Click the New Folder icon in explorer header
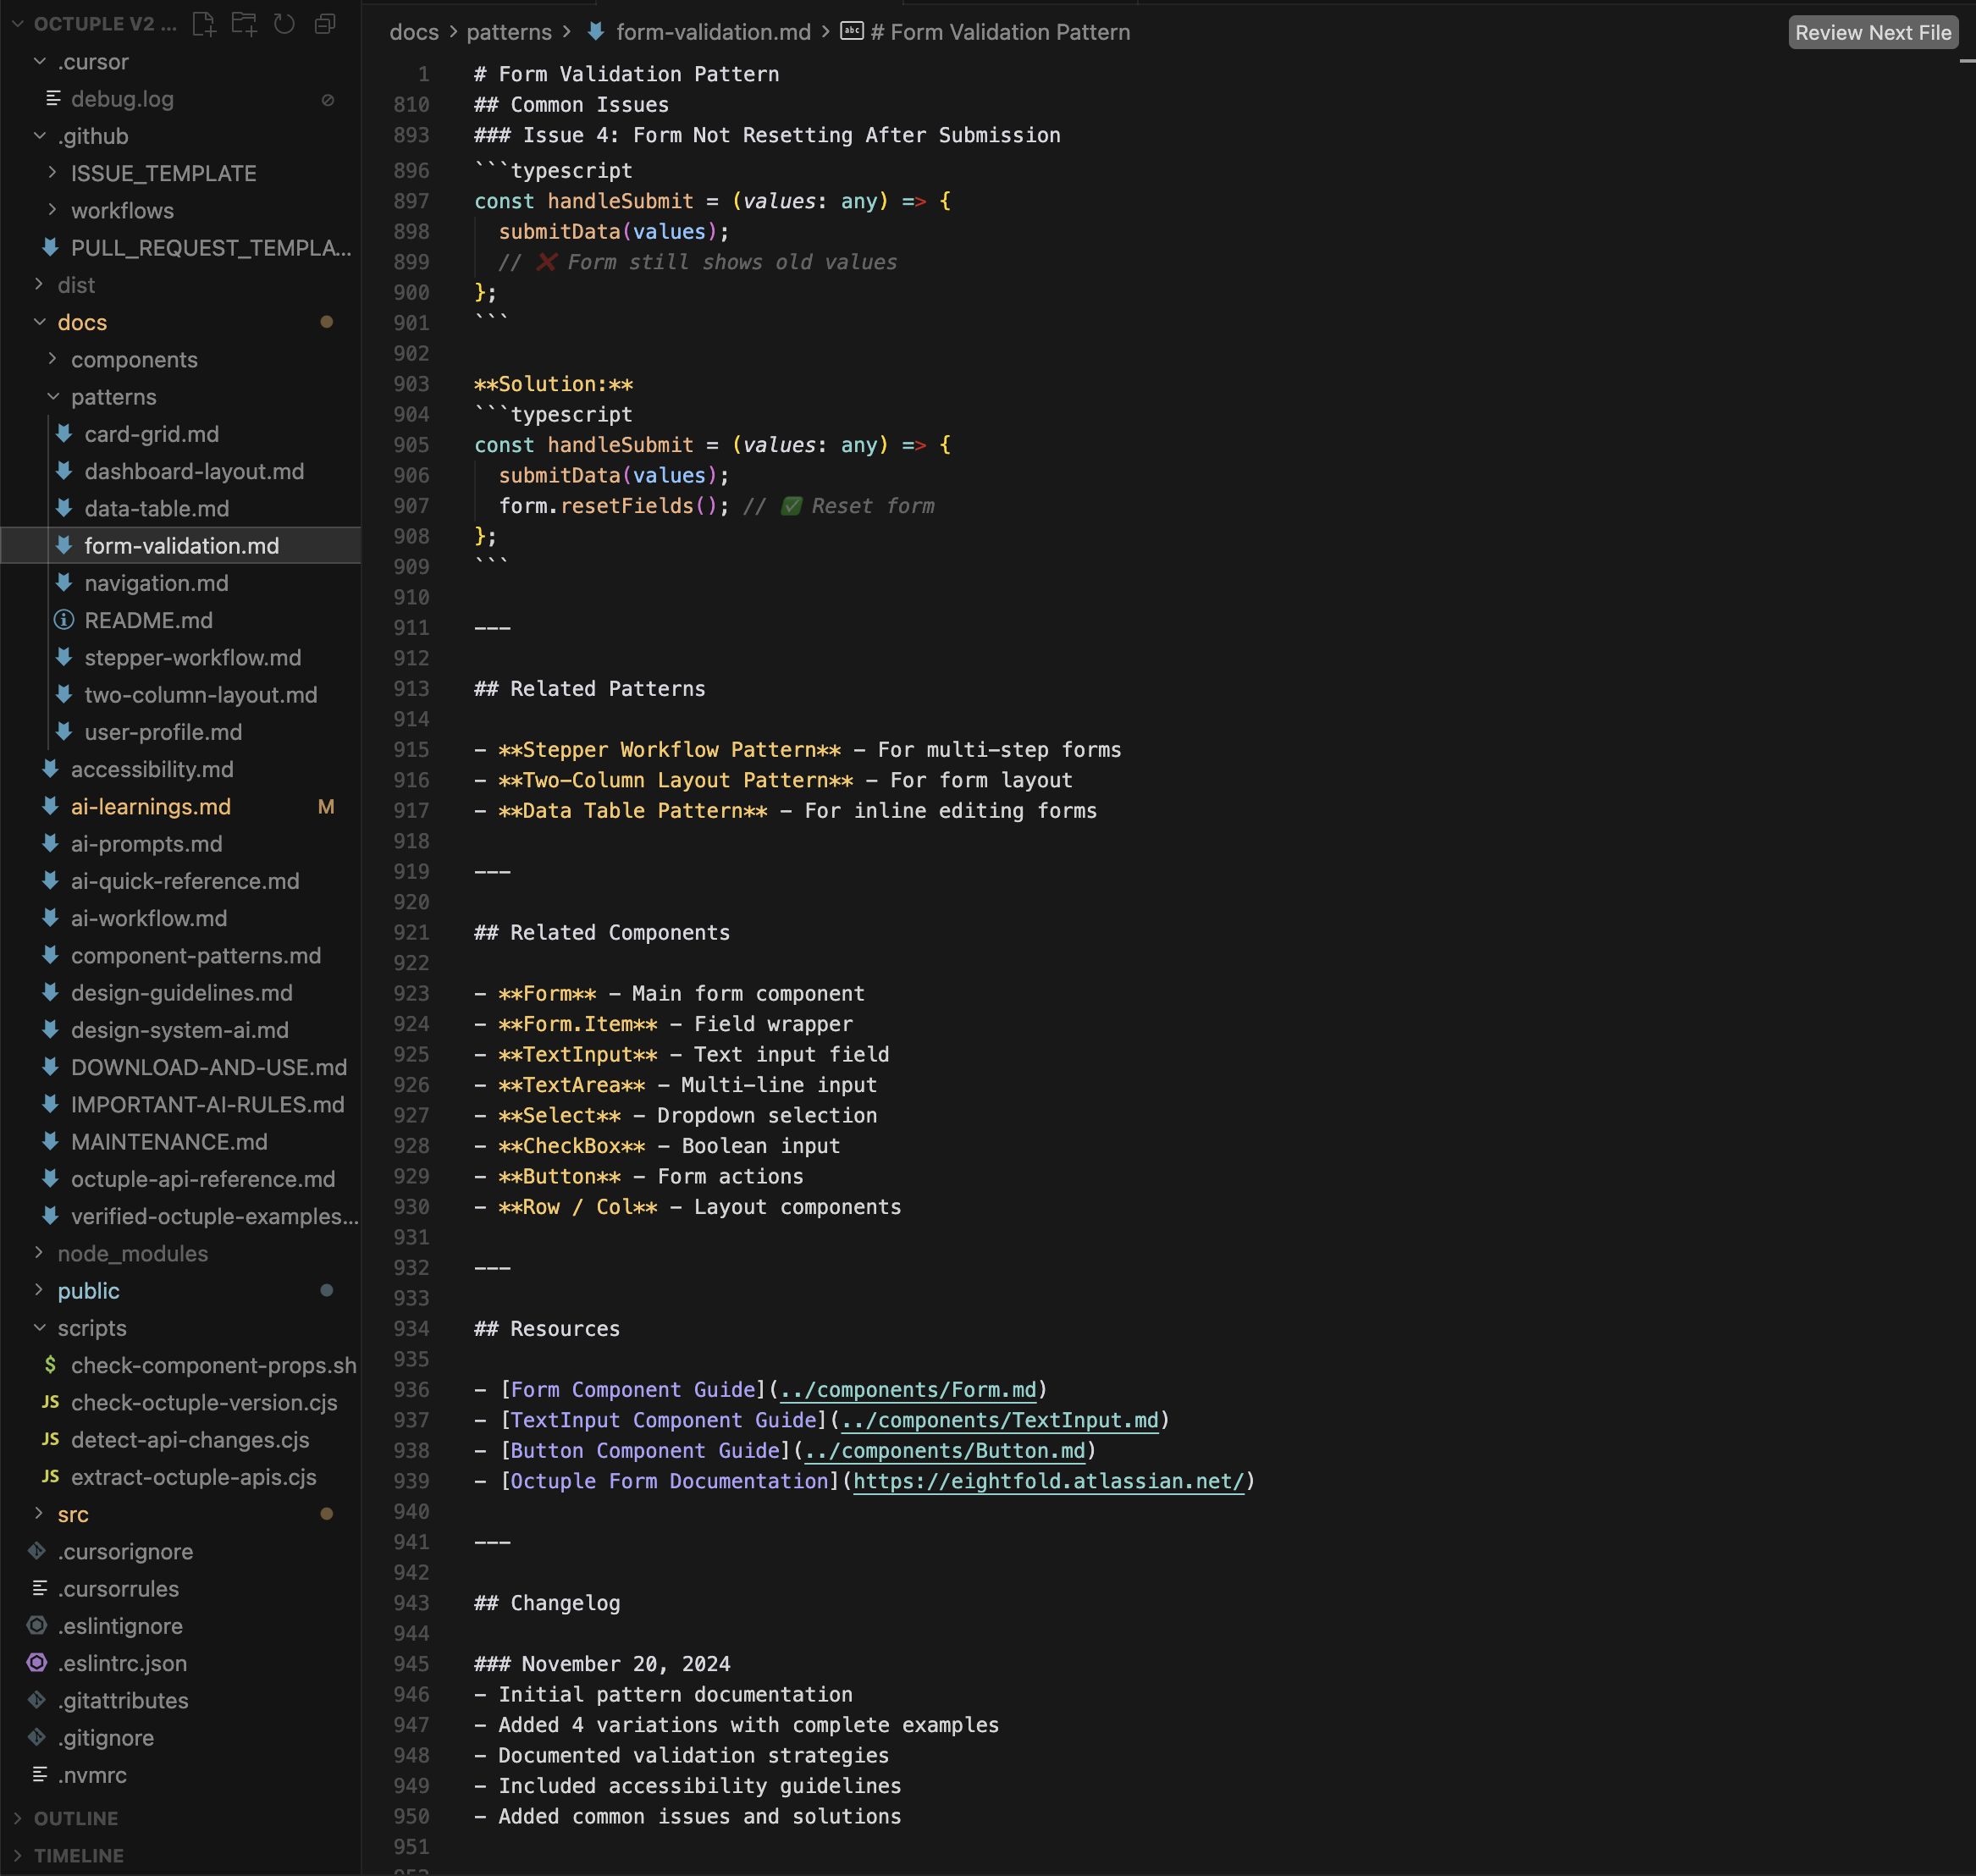 pyautogui.click(x=244, y=24)
